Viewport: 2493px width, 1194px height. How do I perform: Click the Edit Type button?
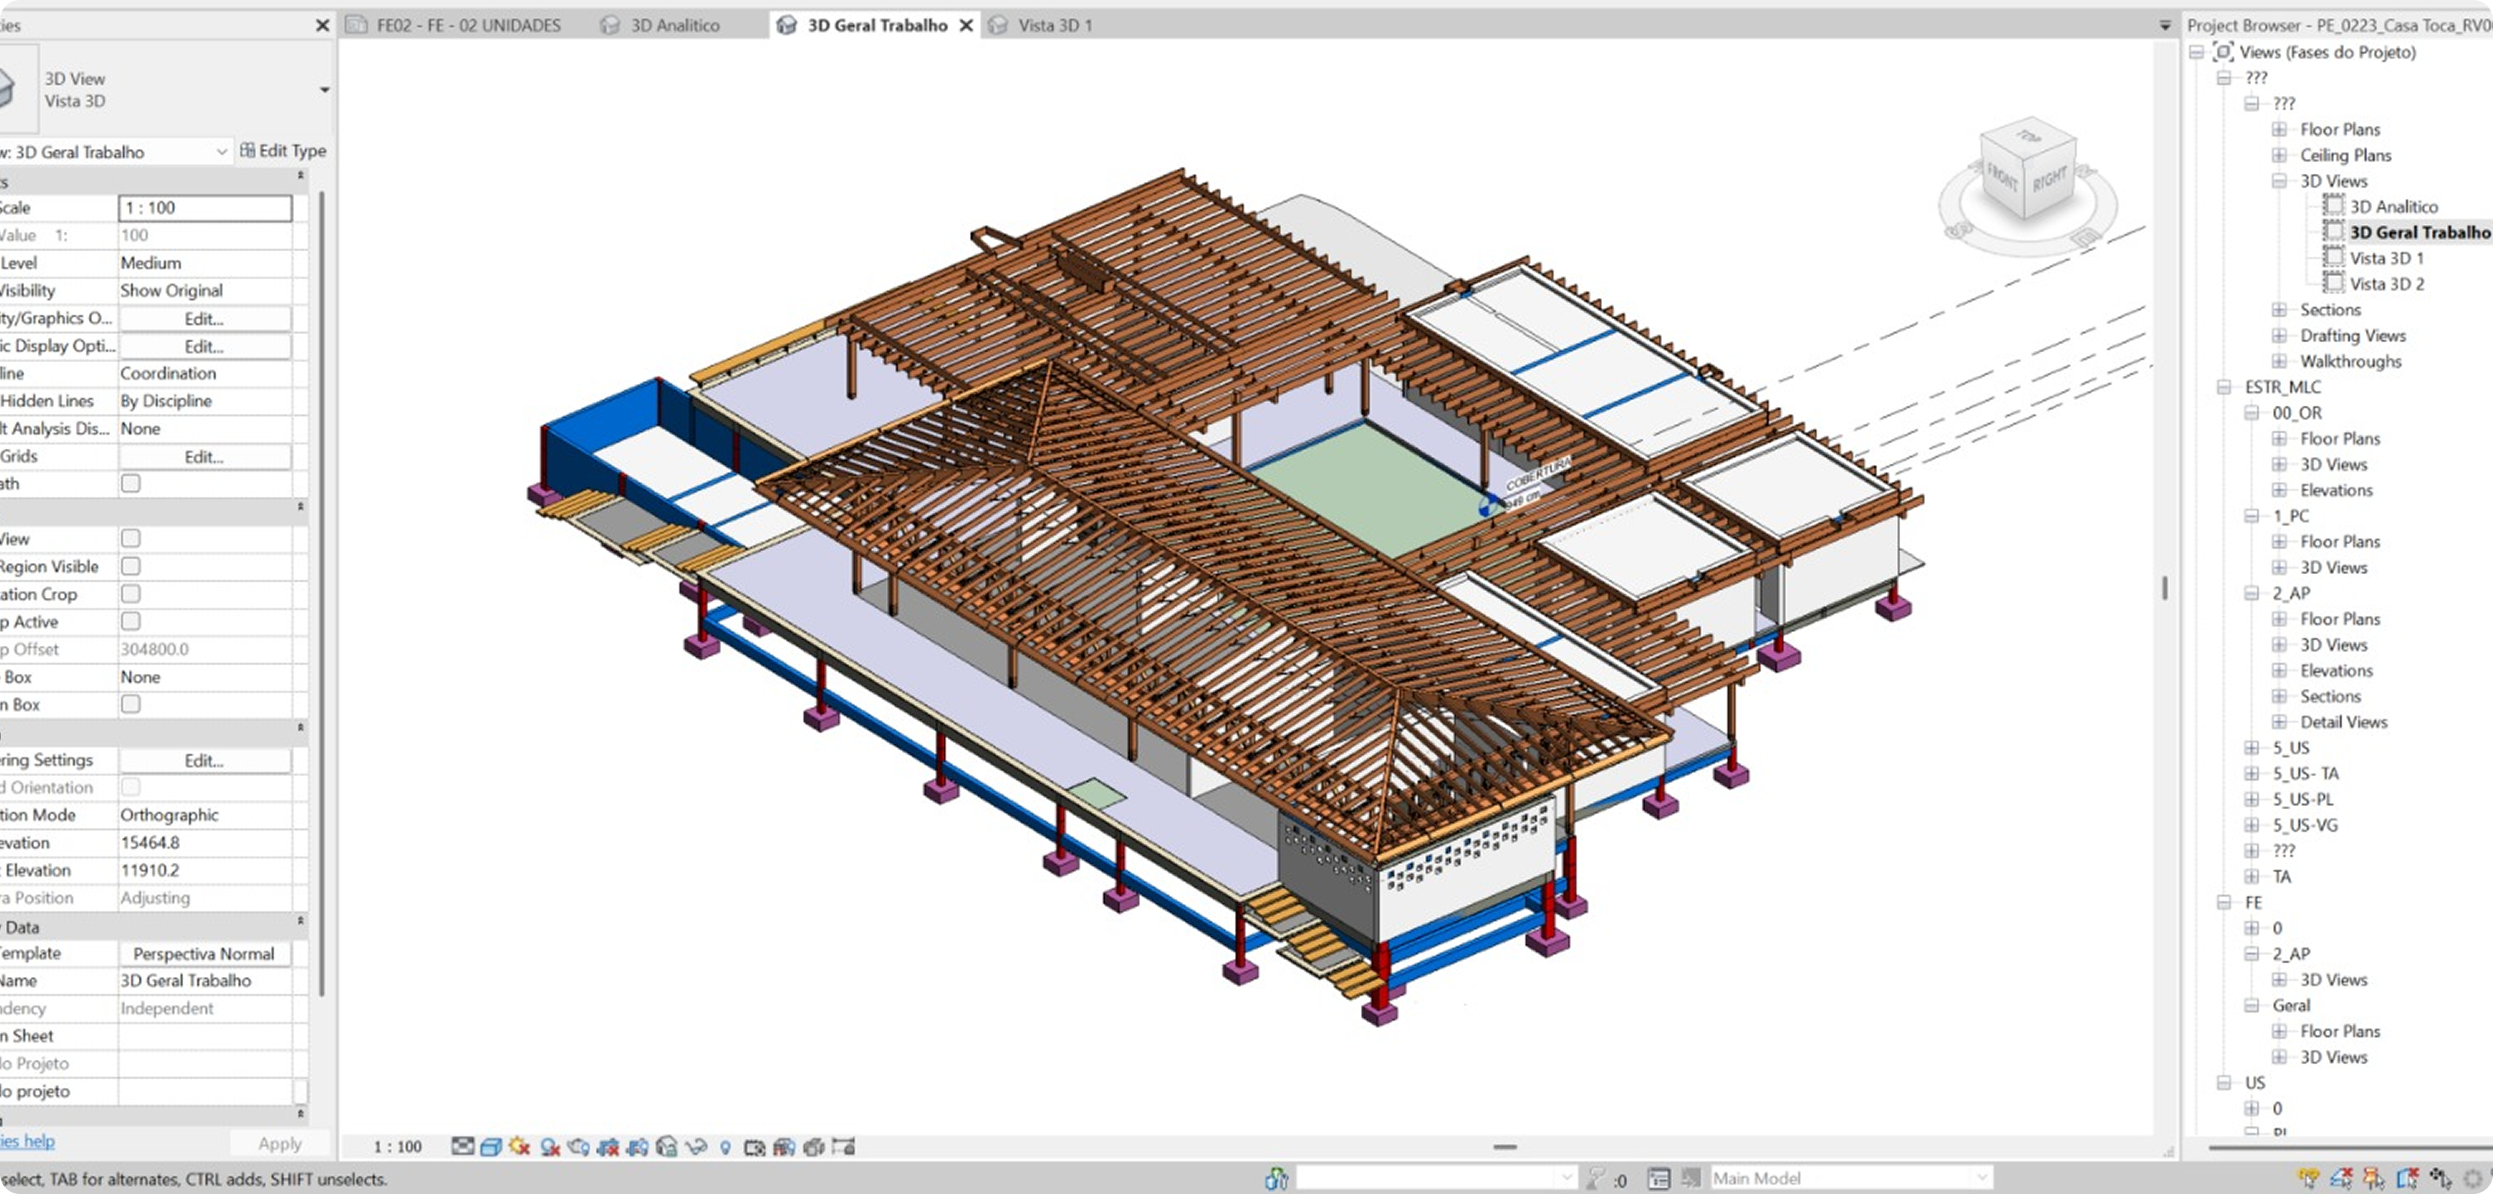(283, 151)
